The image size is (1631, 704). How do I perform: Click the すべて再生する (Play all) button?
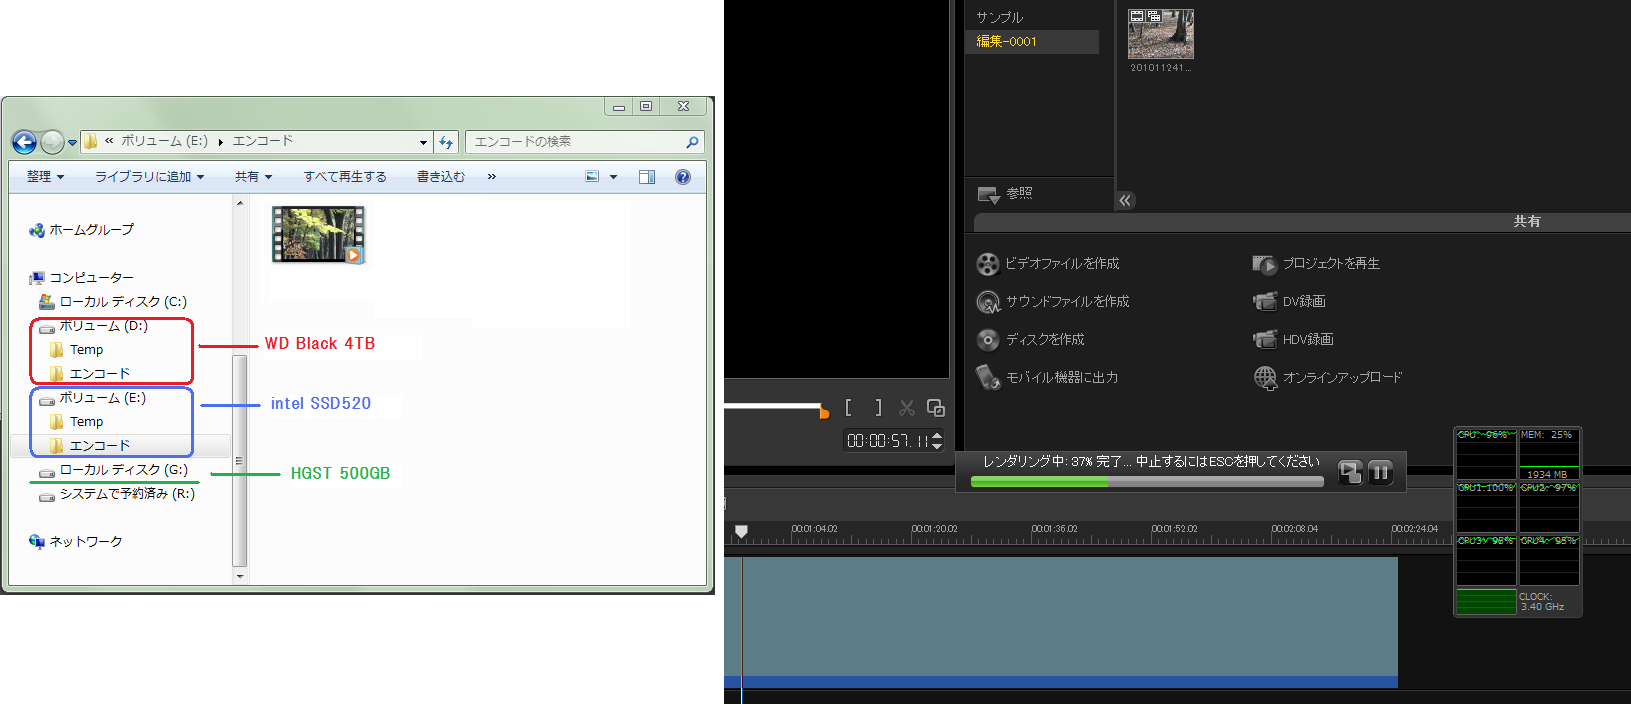pos(345,177)
